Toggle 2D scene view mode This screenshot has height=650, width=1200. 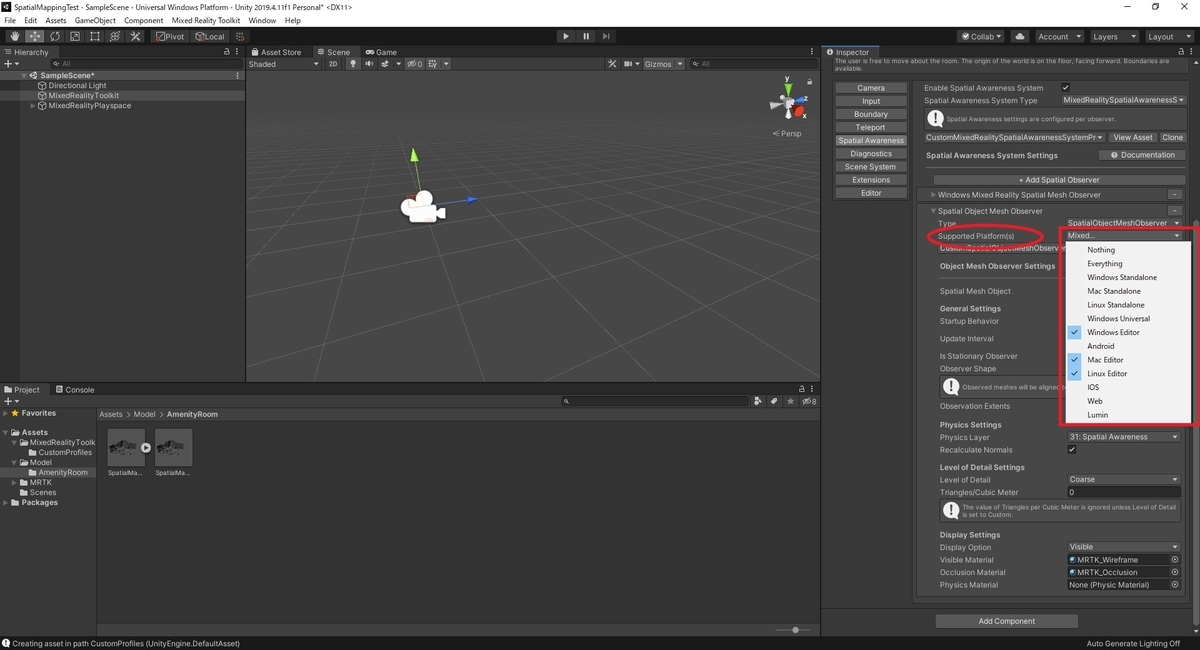[333, 64]
